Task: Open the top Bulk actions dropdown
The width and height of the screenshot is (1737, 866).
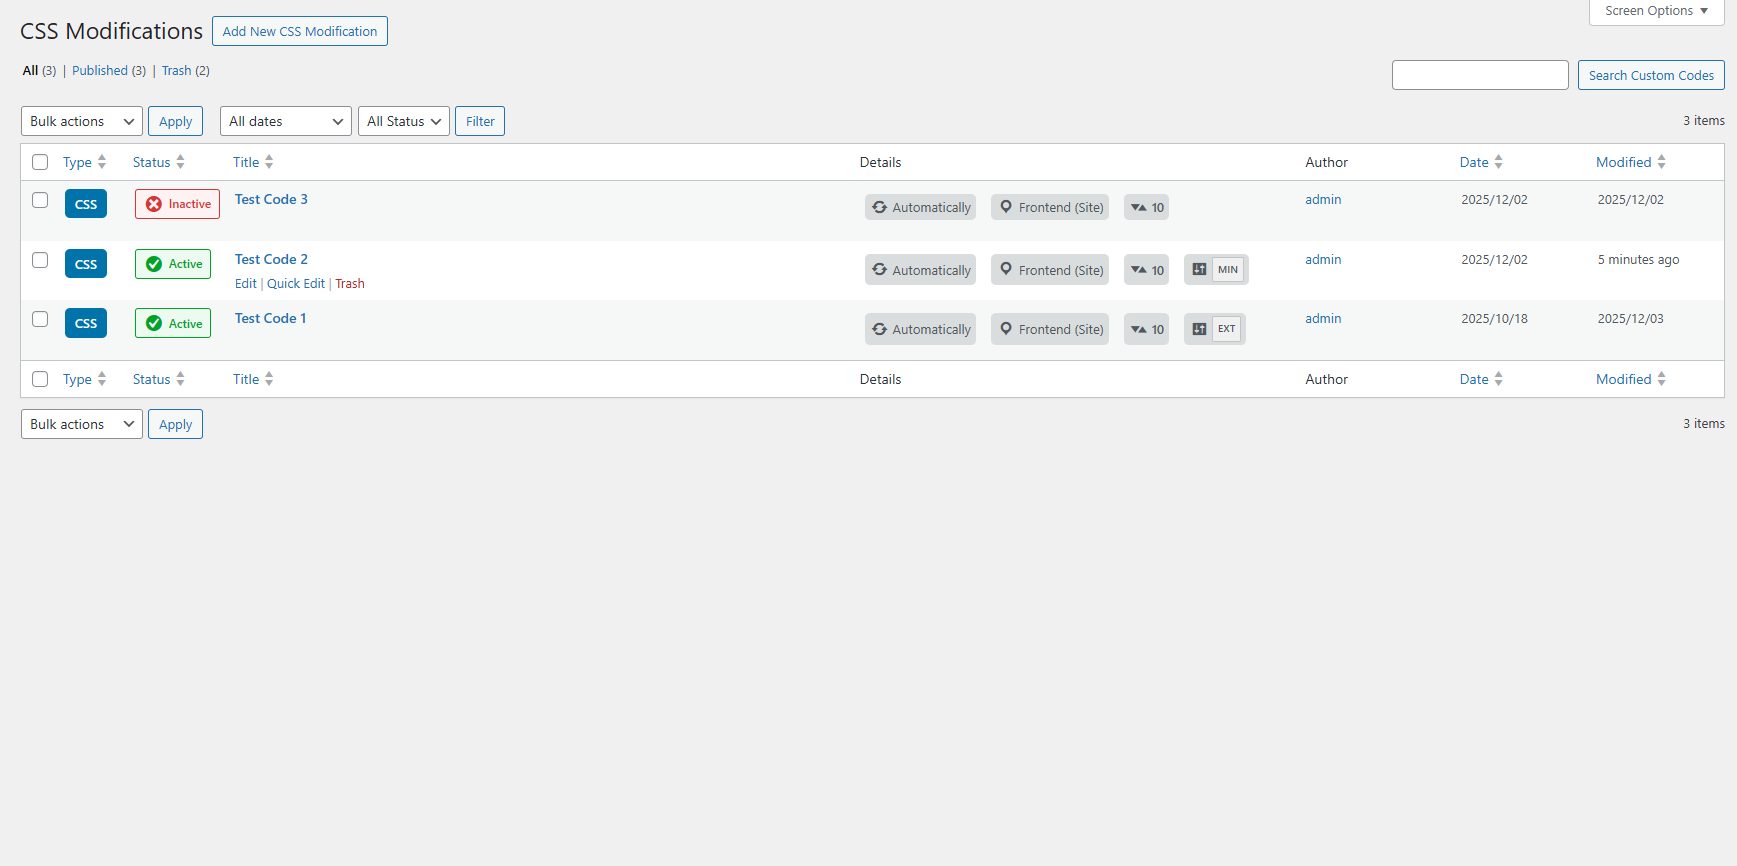Action: [x=82, y=121]
